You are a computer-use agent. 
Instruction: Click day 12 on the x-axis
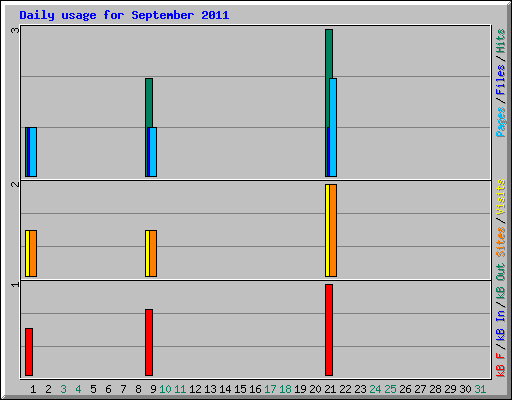point(195,389)
